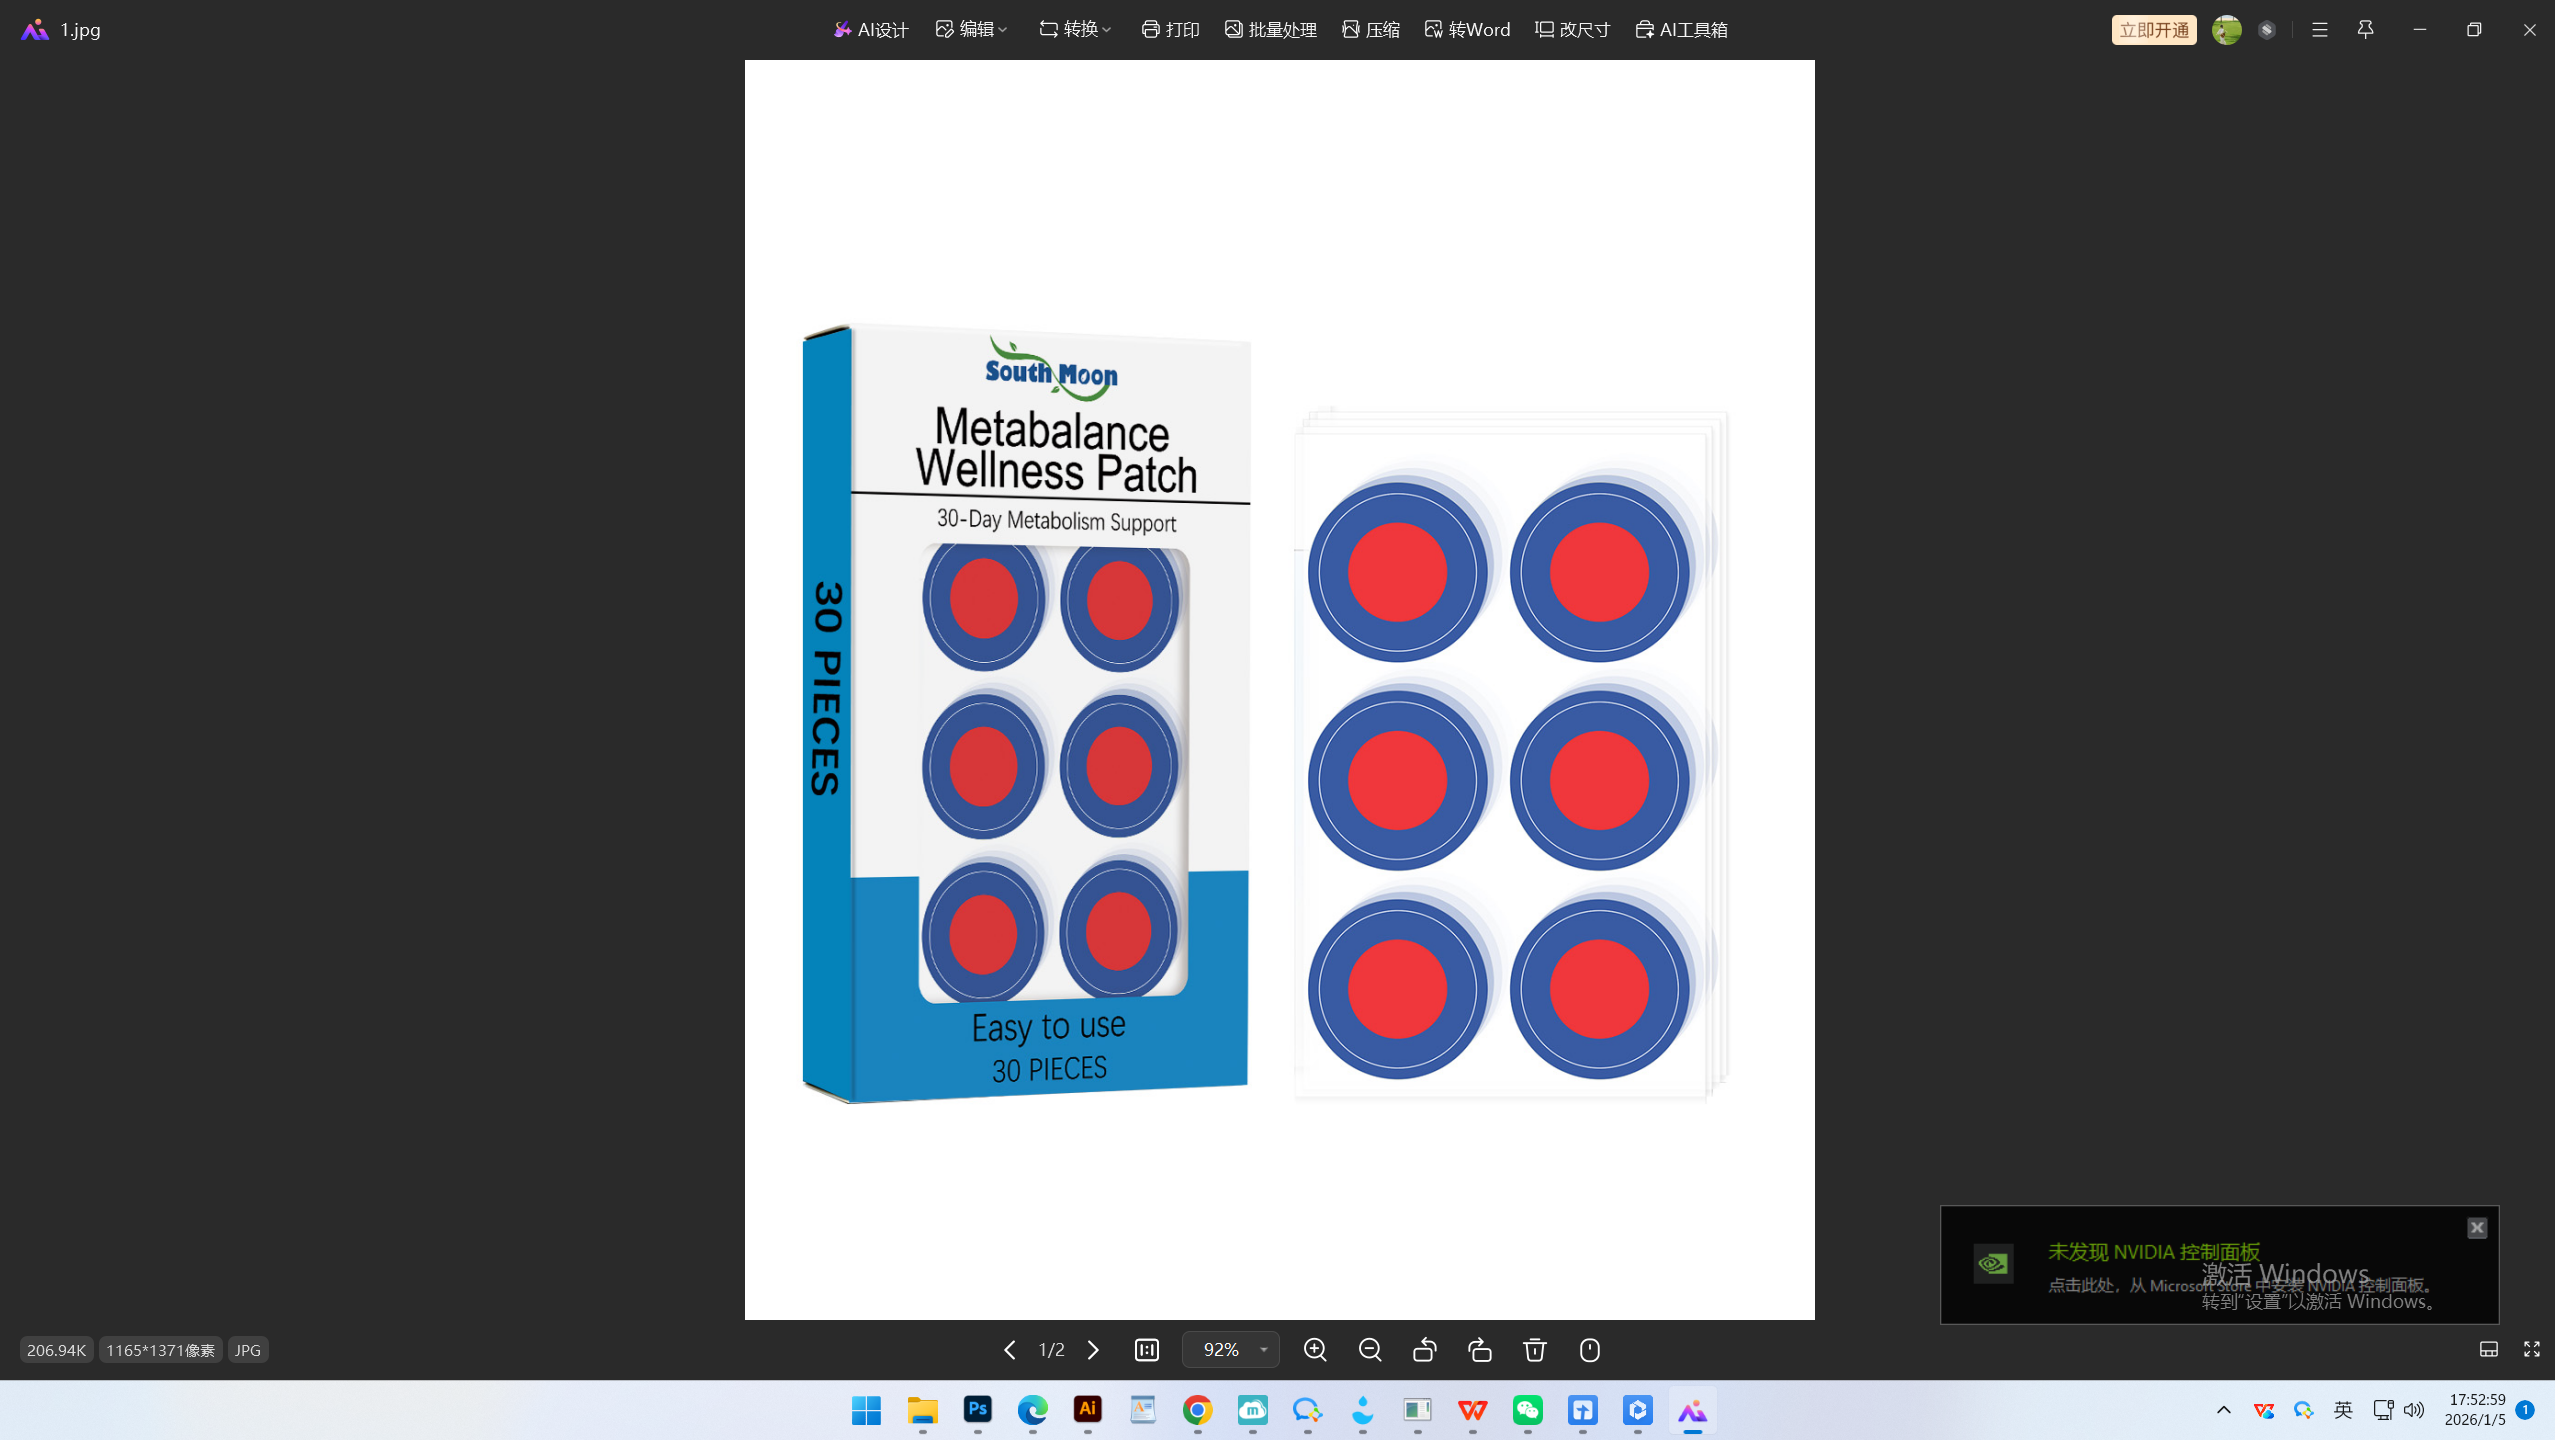Open the notification center badge
Viewport: 2555px width, 1440px height.
point(2525,1410)
